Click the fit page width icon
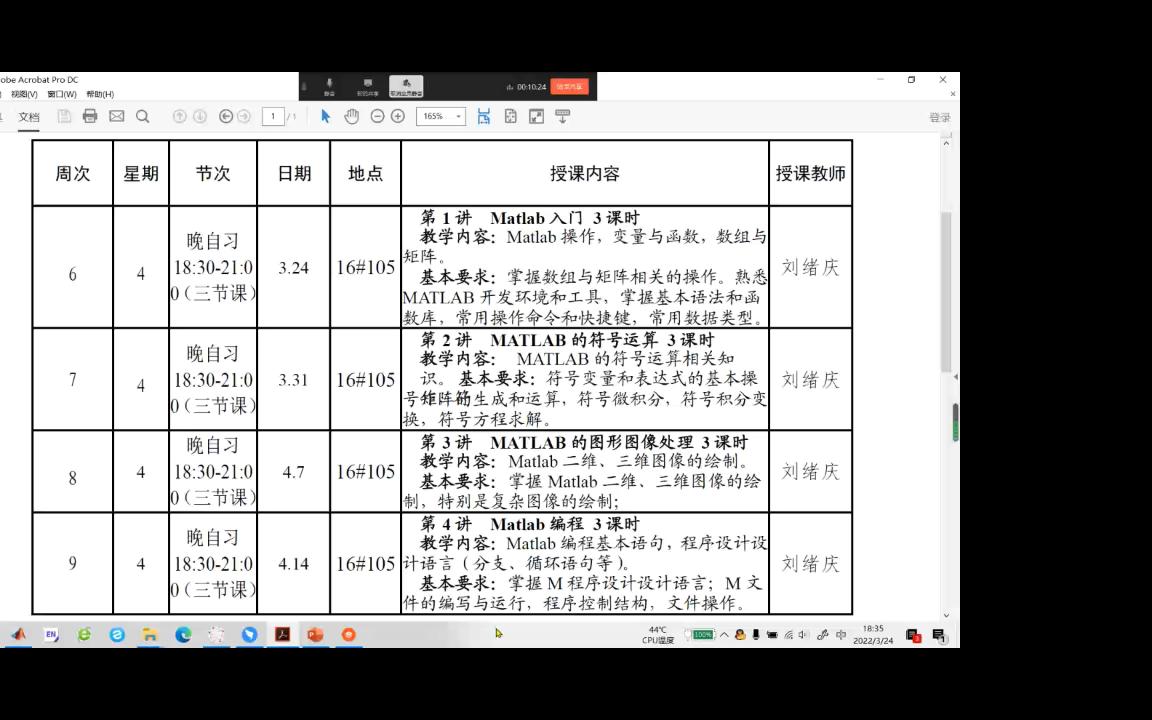Viewport: 1152px width, 720px height. [x=484, y=116]
